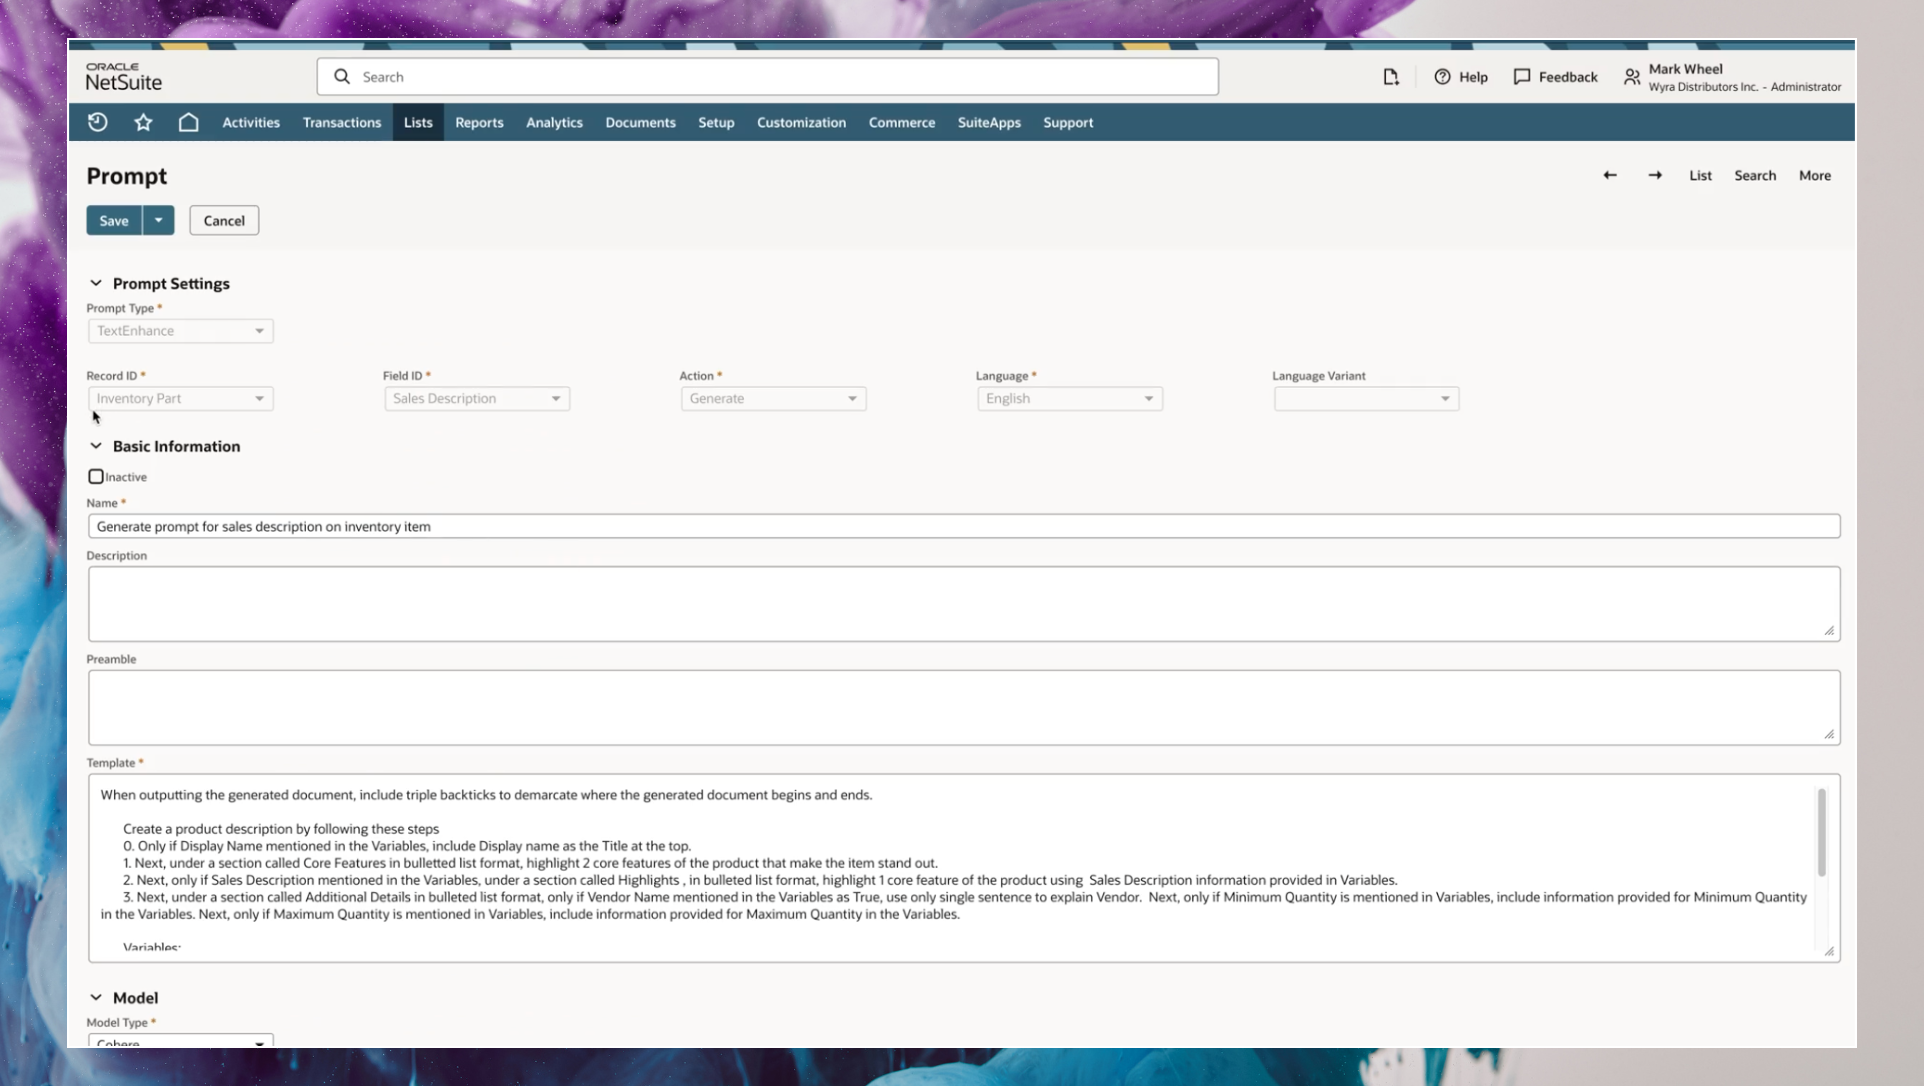
Task: Open the Support menu
Action: click(1068, 122)
